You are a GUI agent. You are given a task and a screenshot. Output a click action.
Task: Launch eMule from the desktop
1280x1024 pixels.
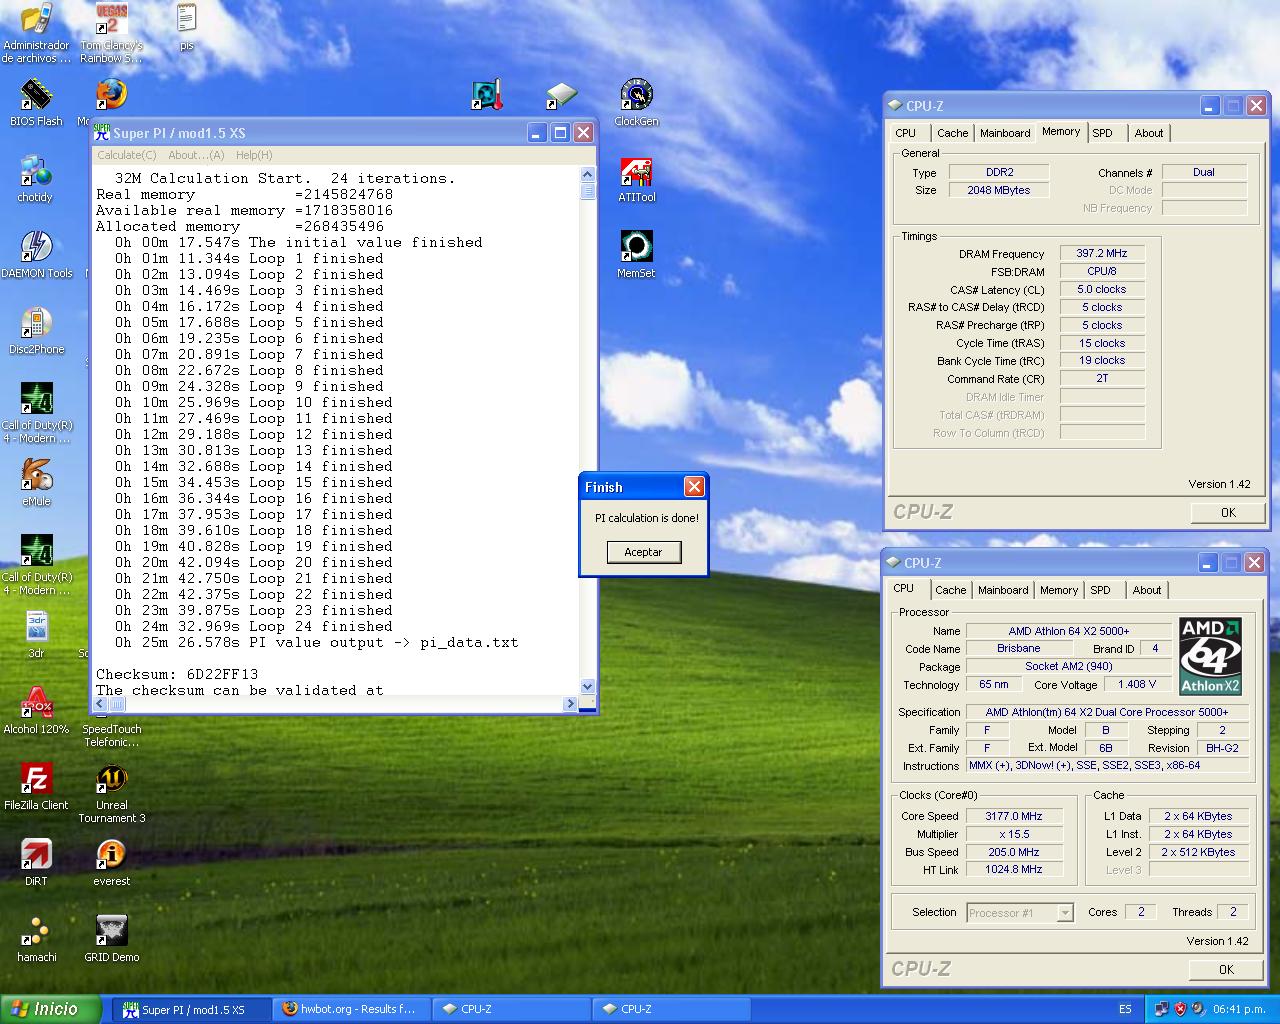pos(36,483)
